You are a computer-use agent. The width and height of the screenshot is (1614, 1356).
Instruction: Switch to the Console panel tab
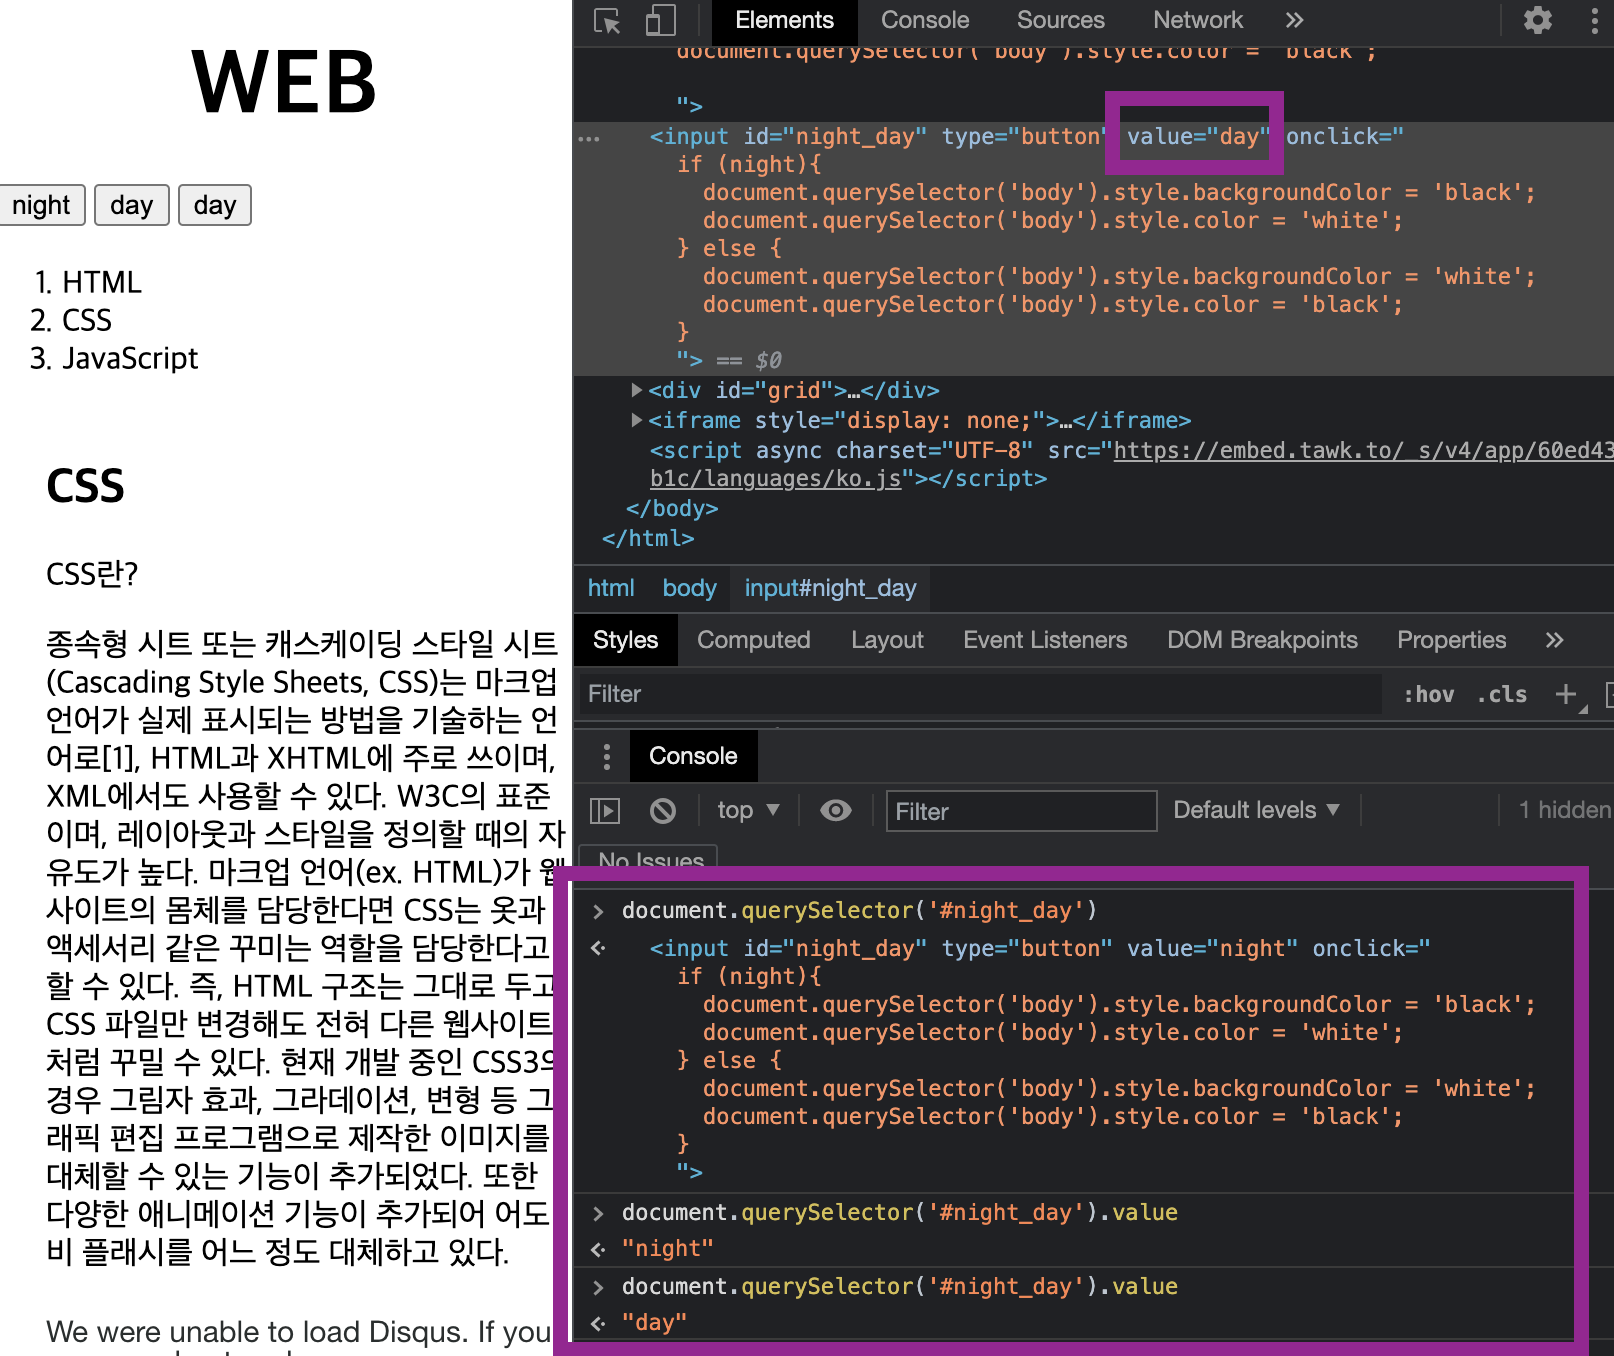[925, 20]
